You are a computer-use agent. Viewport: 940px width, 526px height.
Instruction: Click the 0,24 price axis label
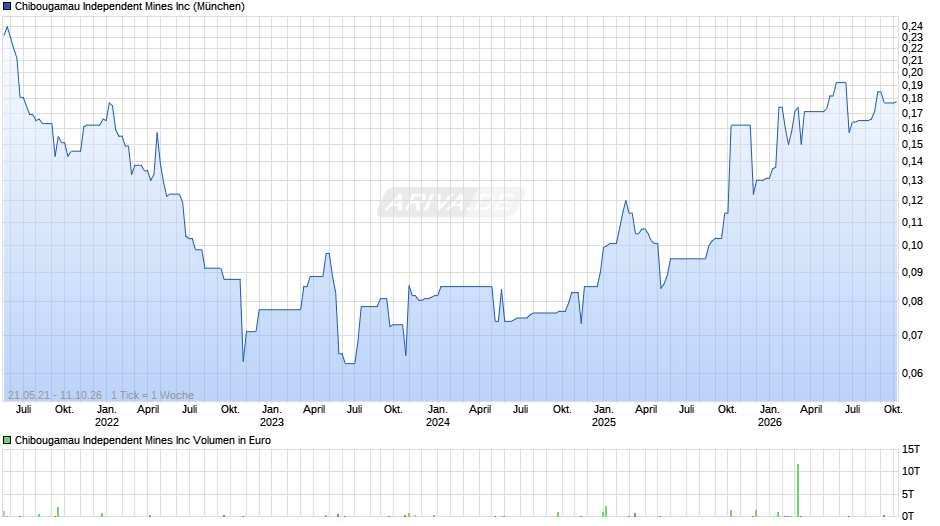coord(912,26)
